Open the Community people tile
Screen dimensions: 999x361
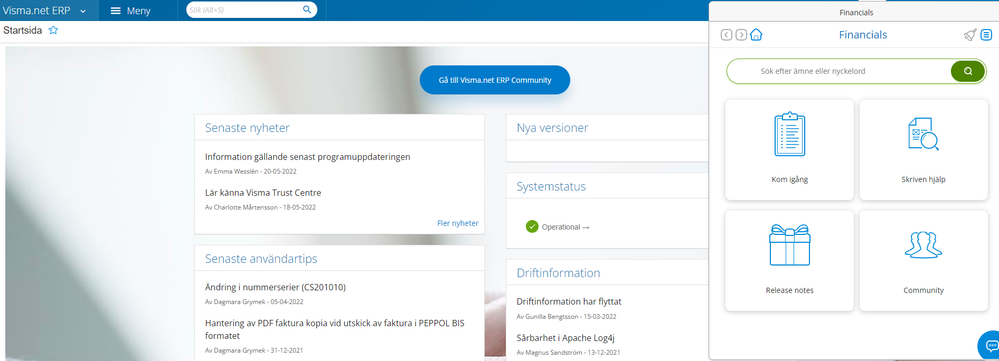[924, 261]
